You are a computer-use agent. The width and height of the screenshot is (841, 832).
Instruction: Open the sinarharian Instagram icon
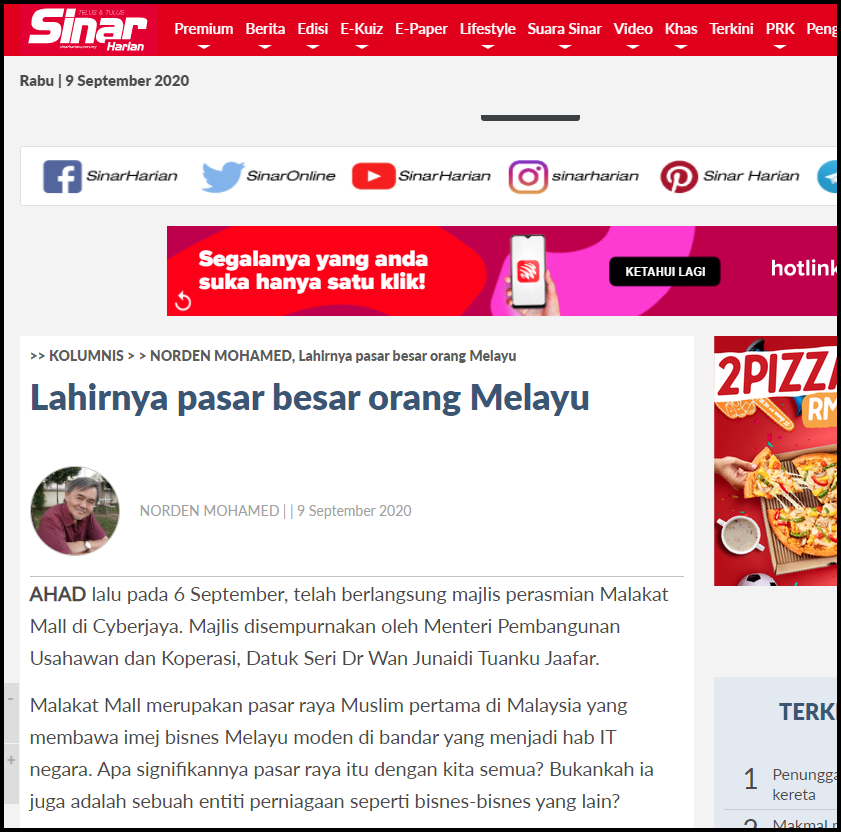[x=528, y=176]
